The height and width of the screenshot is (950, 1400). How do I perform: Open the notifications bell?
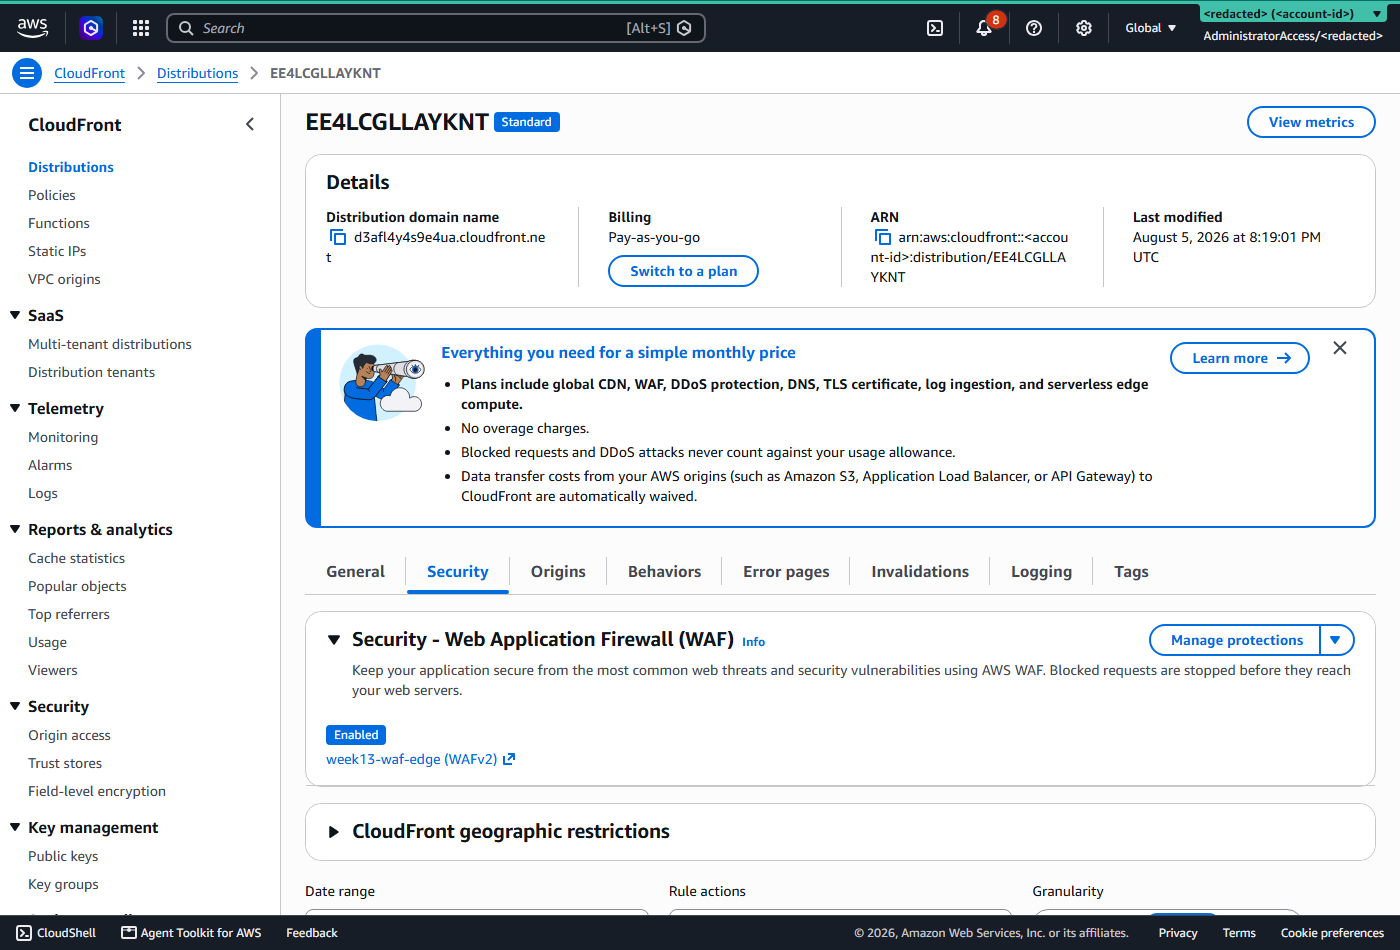984,28
